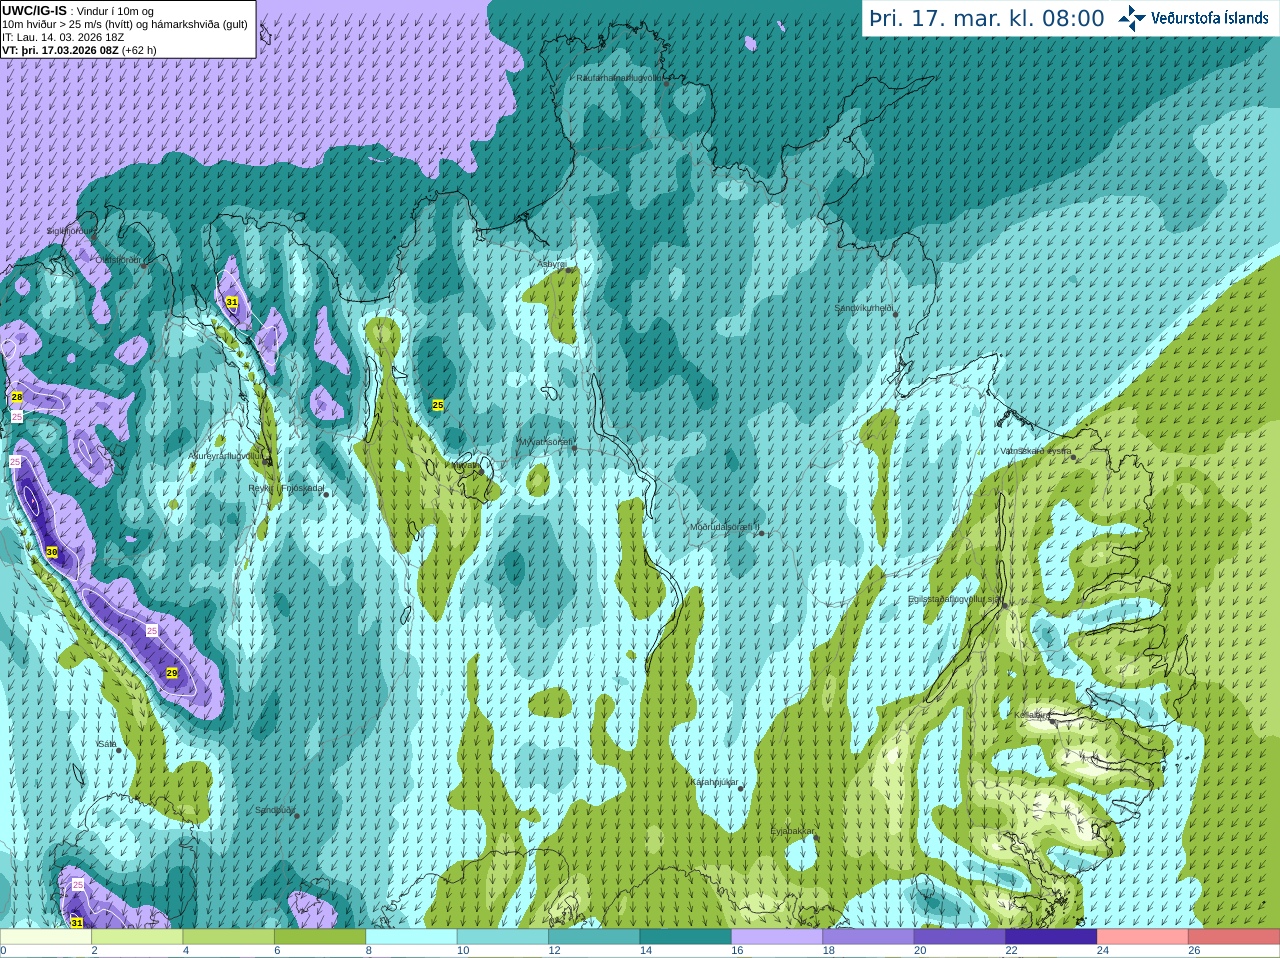Click the Sáta station label

106,744
